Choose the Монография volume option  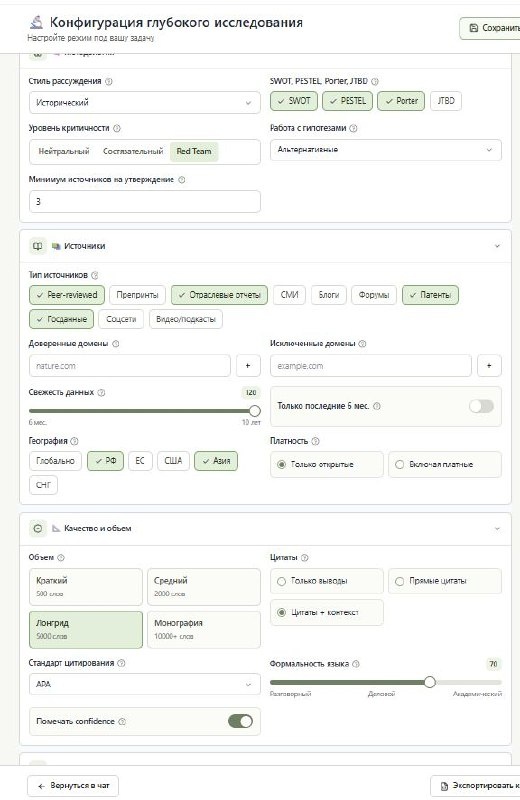204,629
